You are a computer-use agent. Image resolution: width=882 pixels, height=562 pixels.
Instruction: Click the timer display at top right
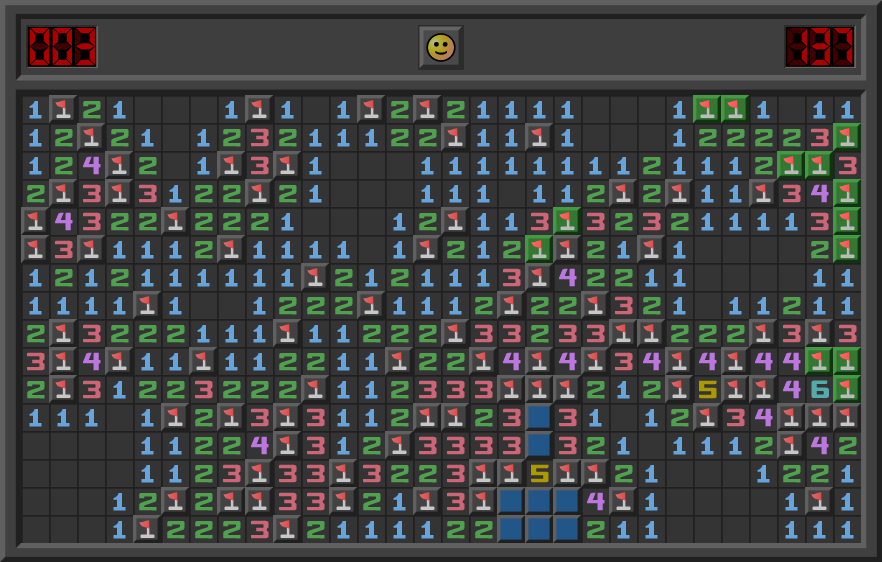(x=819, y=47)
